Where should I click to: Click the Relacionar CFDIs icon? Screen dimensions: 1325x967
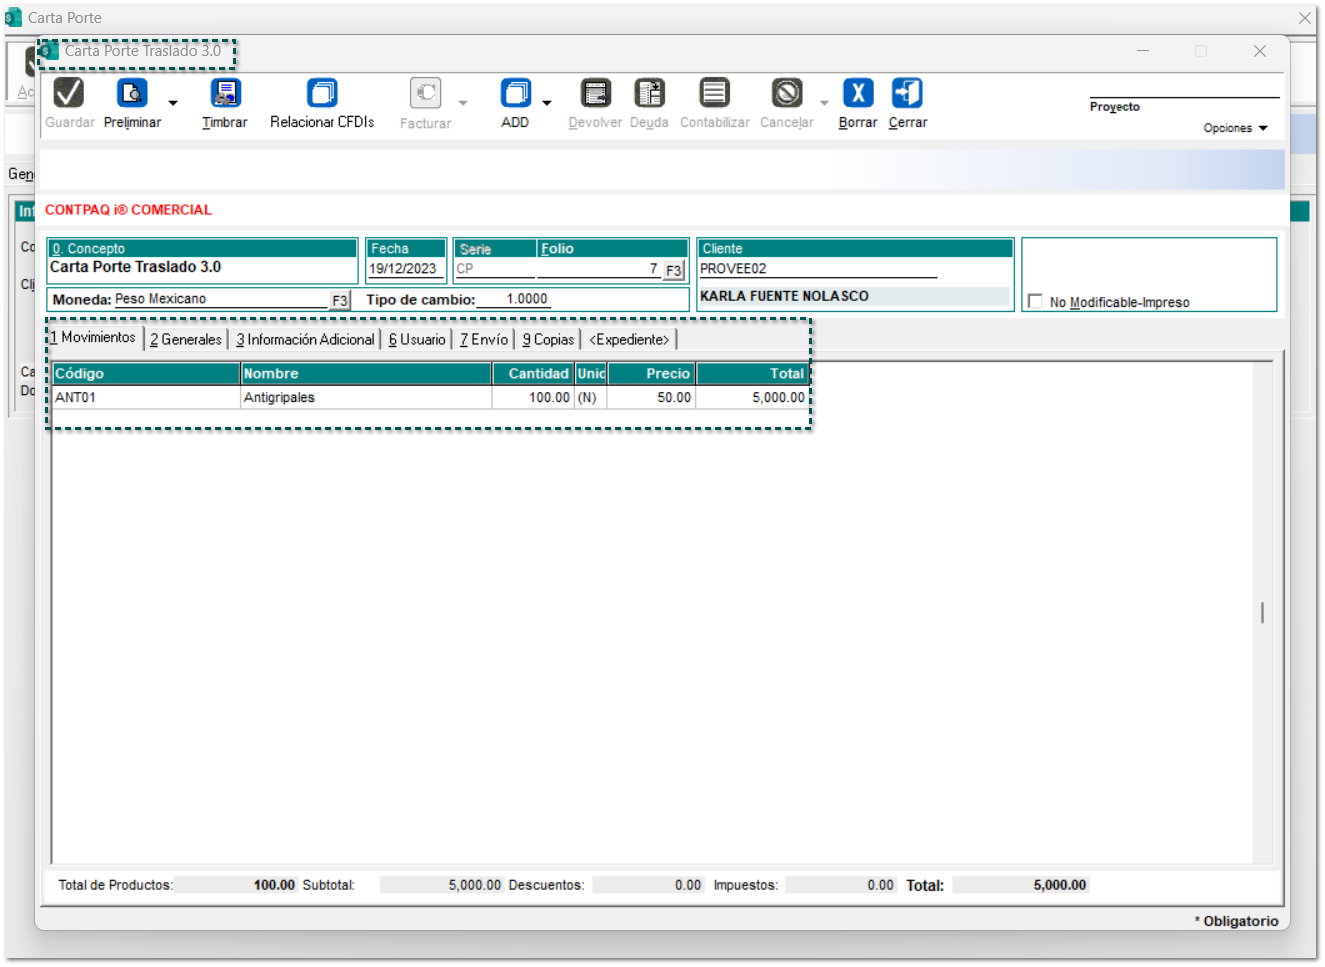click(x=322, y=94)
